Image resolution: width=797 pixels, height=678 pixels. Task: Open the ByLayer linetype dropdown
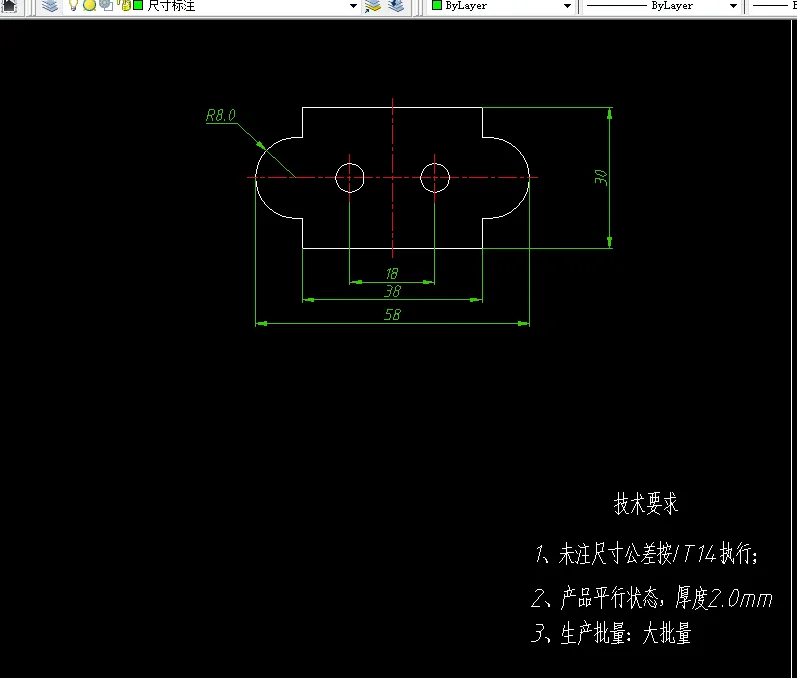point(733,6)
